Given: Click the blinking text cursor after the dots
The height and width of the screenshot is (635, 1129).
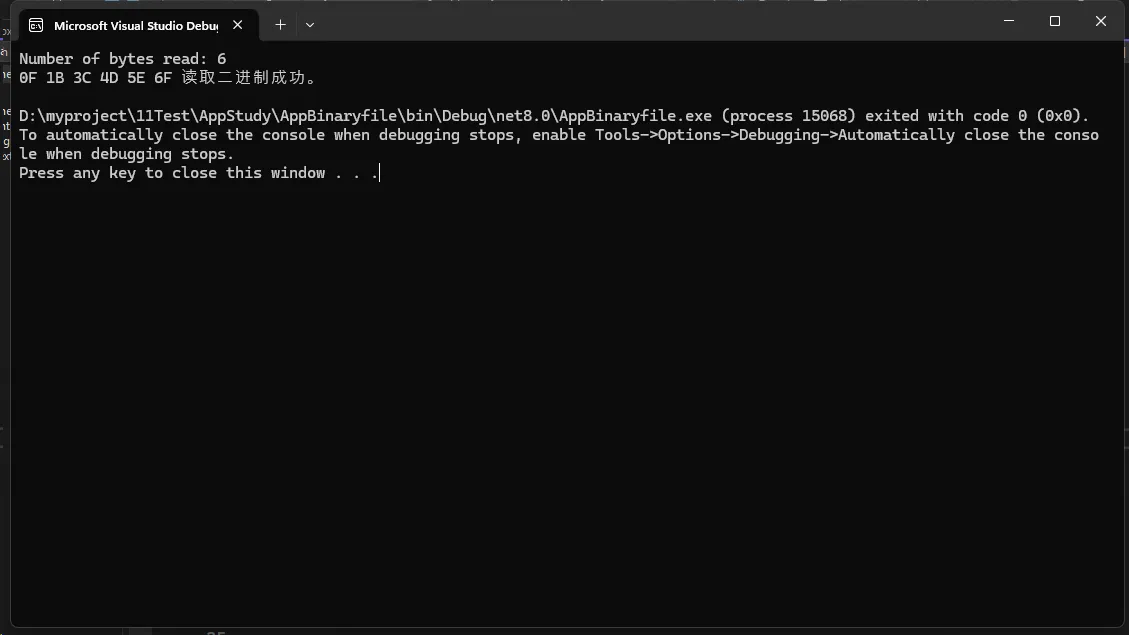Looking at the screenshot, I should [379, 173].
